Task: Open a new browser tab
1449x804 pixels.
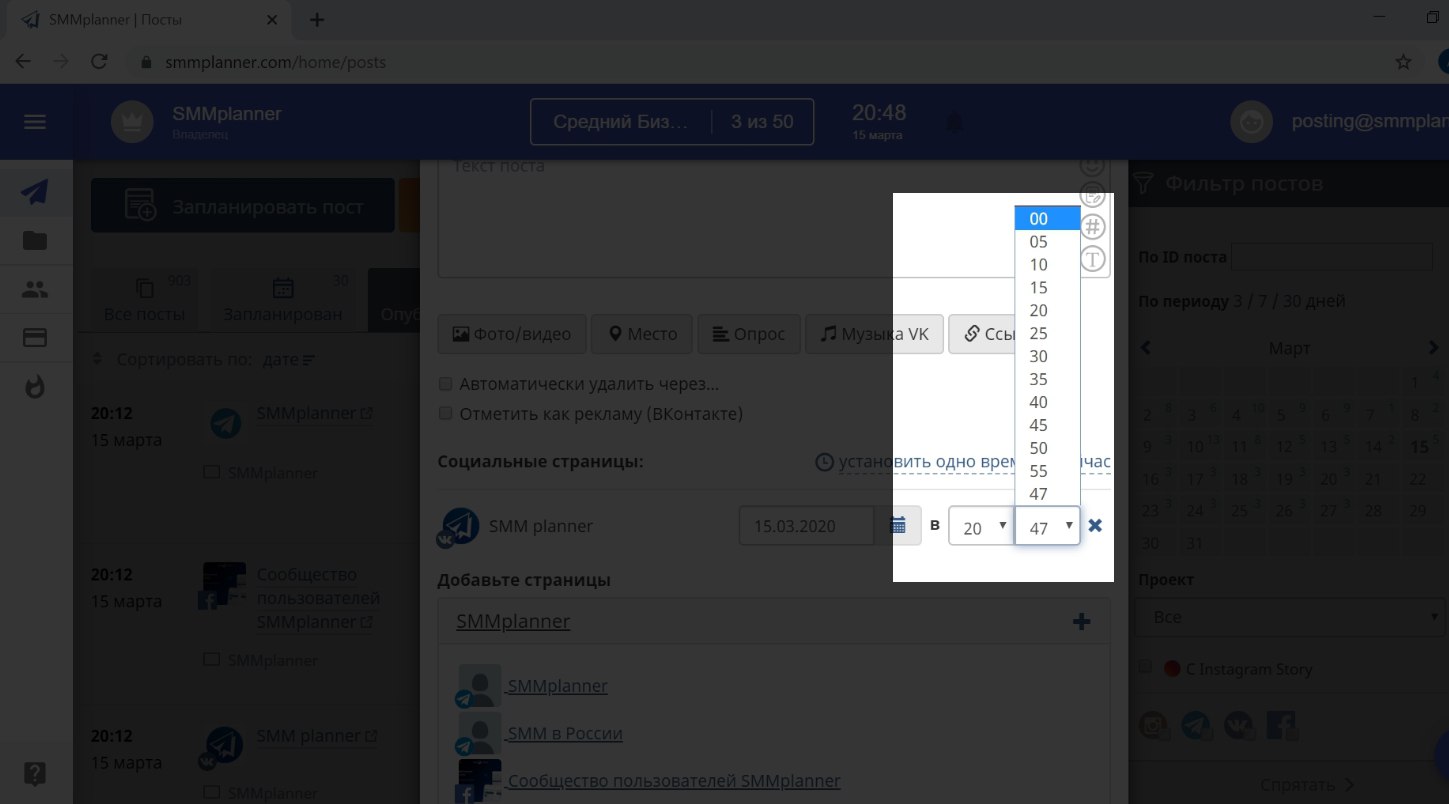Action: pyautogui.click(x=317, y=20)
